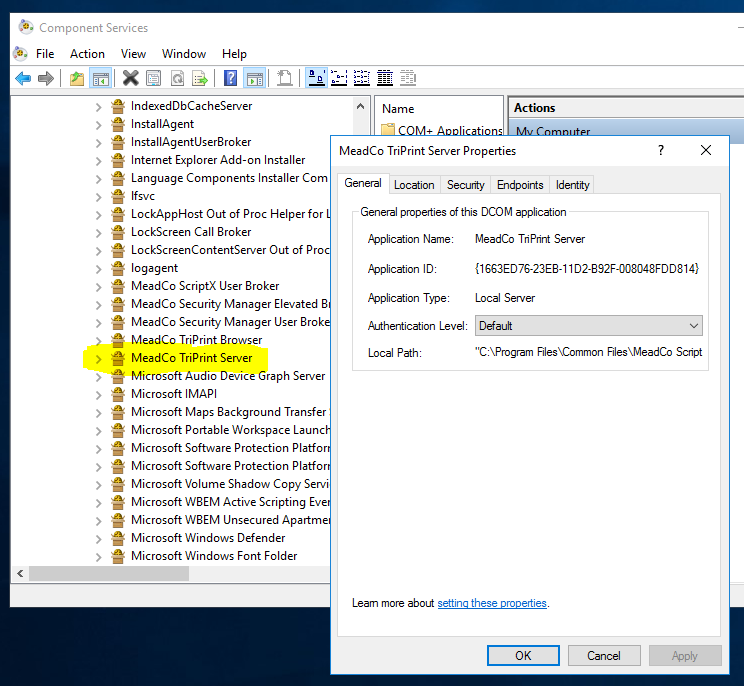Switch to the Endpoints tab
744x686 pixels.
pyautogui.click(x=520, y=185)
